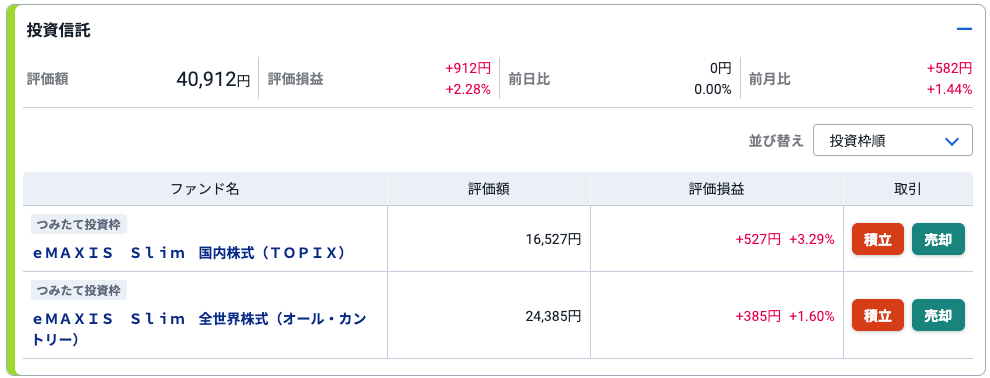This screenshot has width=990, height=378.
Task: Click 売却 button for 国内株式(TOPIX) fund
Action: pyautogui.click(x=938, y=239)
